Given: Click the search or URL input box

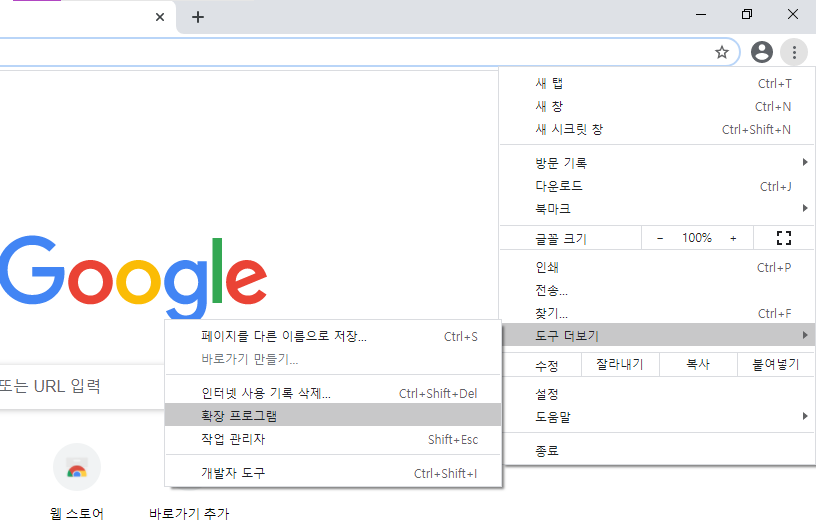Looking at the screenshot, I should coord(82,386).
